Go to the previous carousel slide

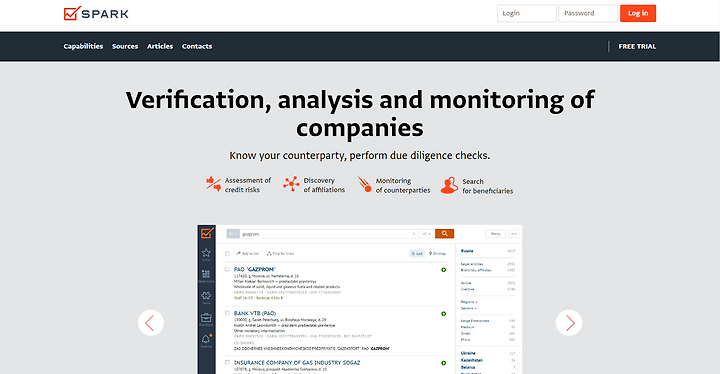tap(151, 323)
